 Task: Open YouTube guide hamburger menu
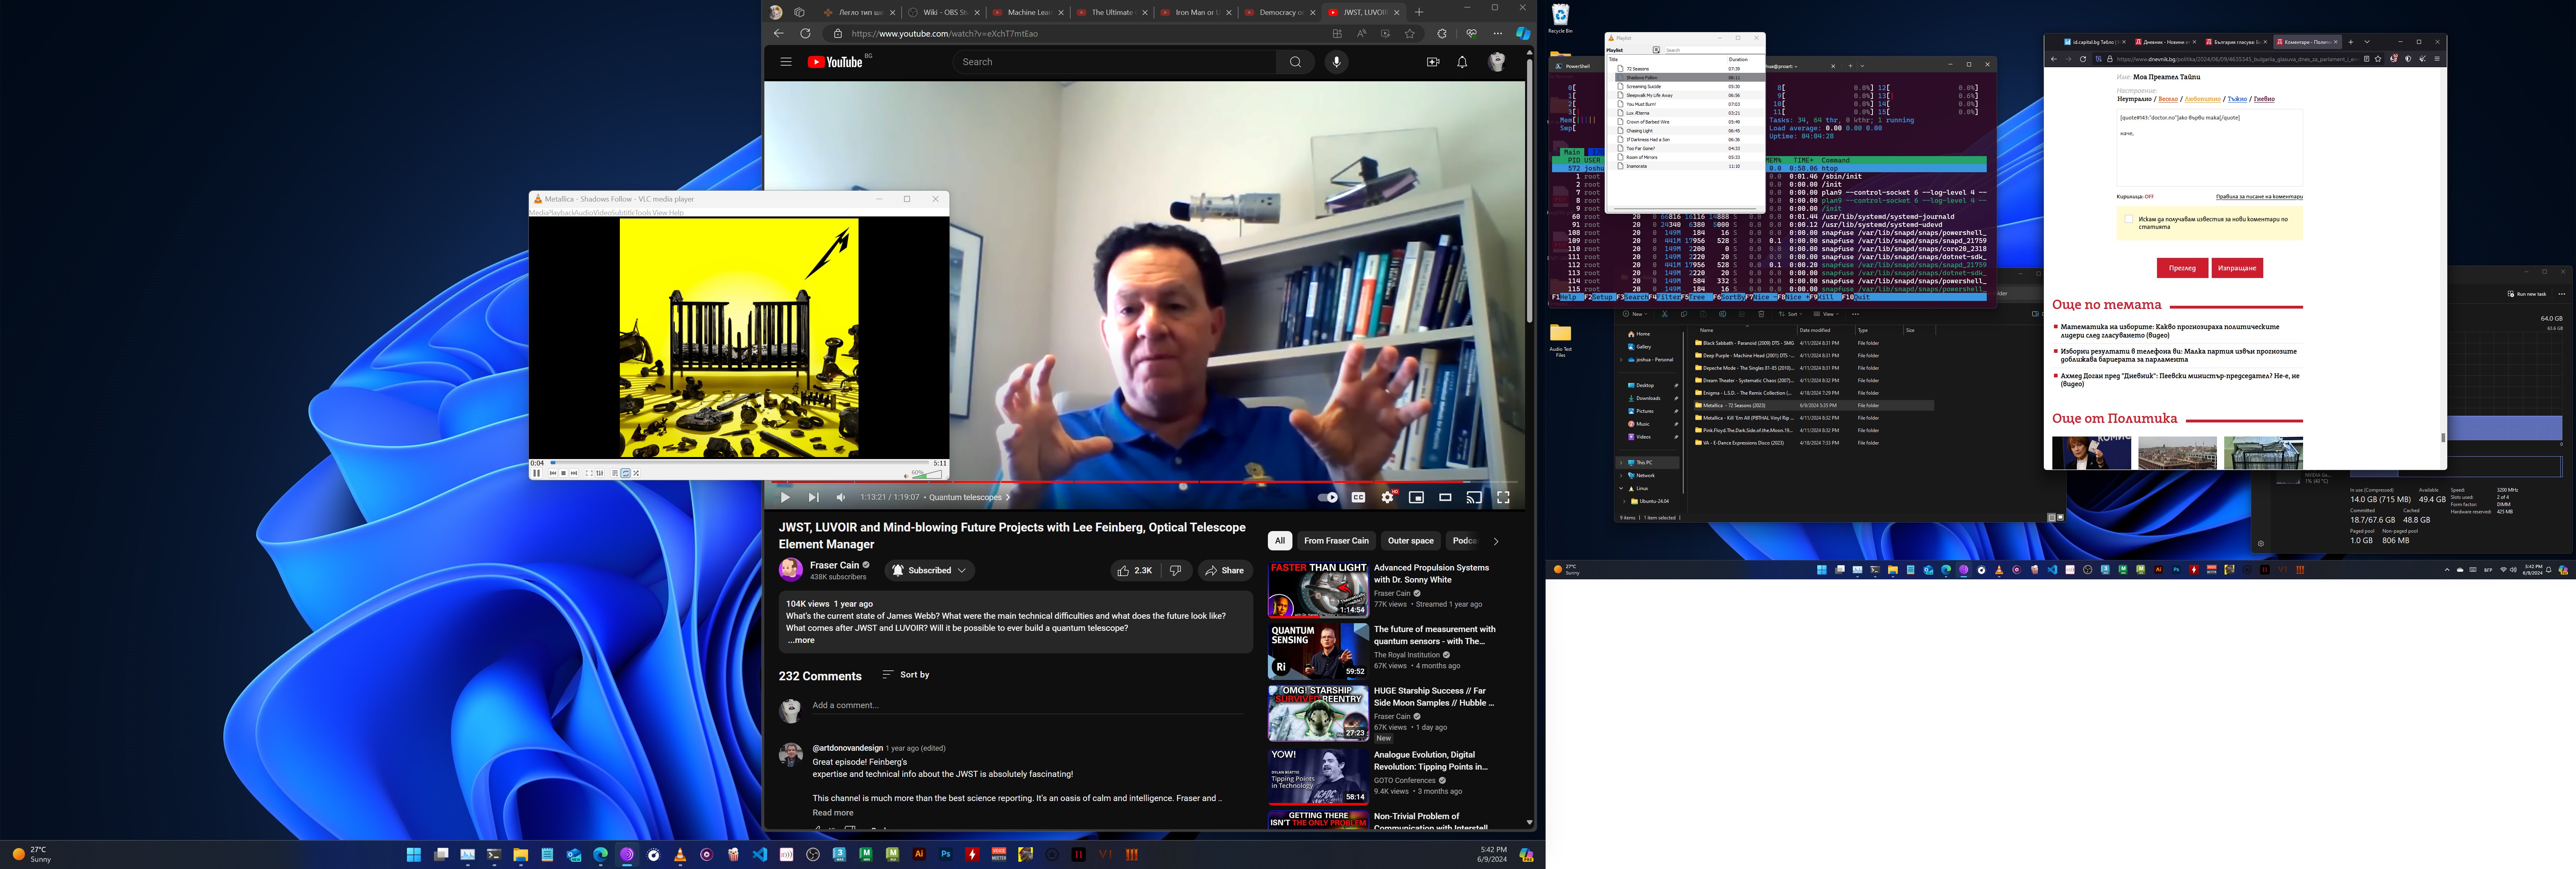786,62
